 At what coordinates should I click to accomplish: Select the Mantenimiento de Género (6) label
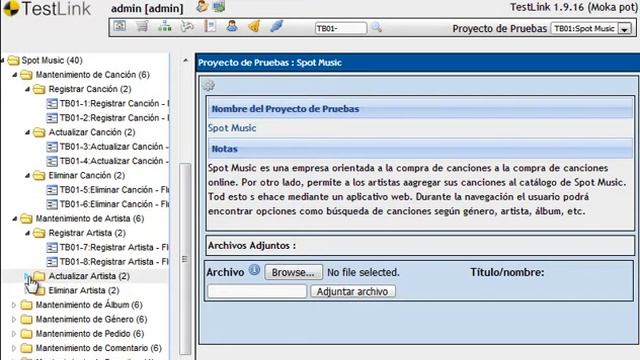pos(91,319)
